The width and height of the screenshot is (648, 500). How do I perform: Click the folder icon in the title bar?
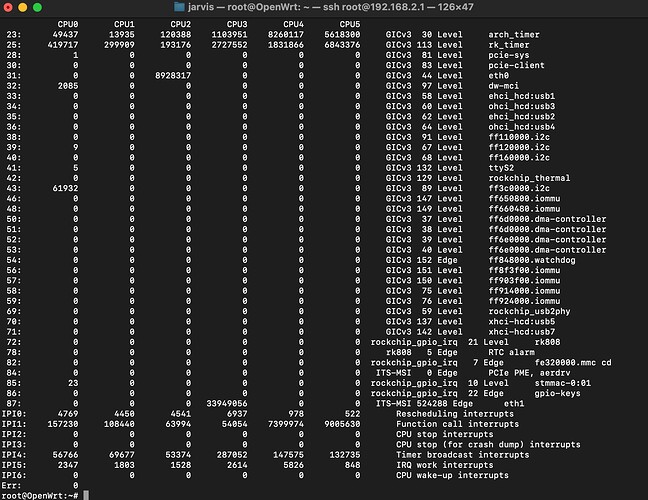[x=179, y=7]
